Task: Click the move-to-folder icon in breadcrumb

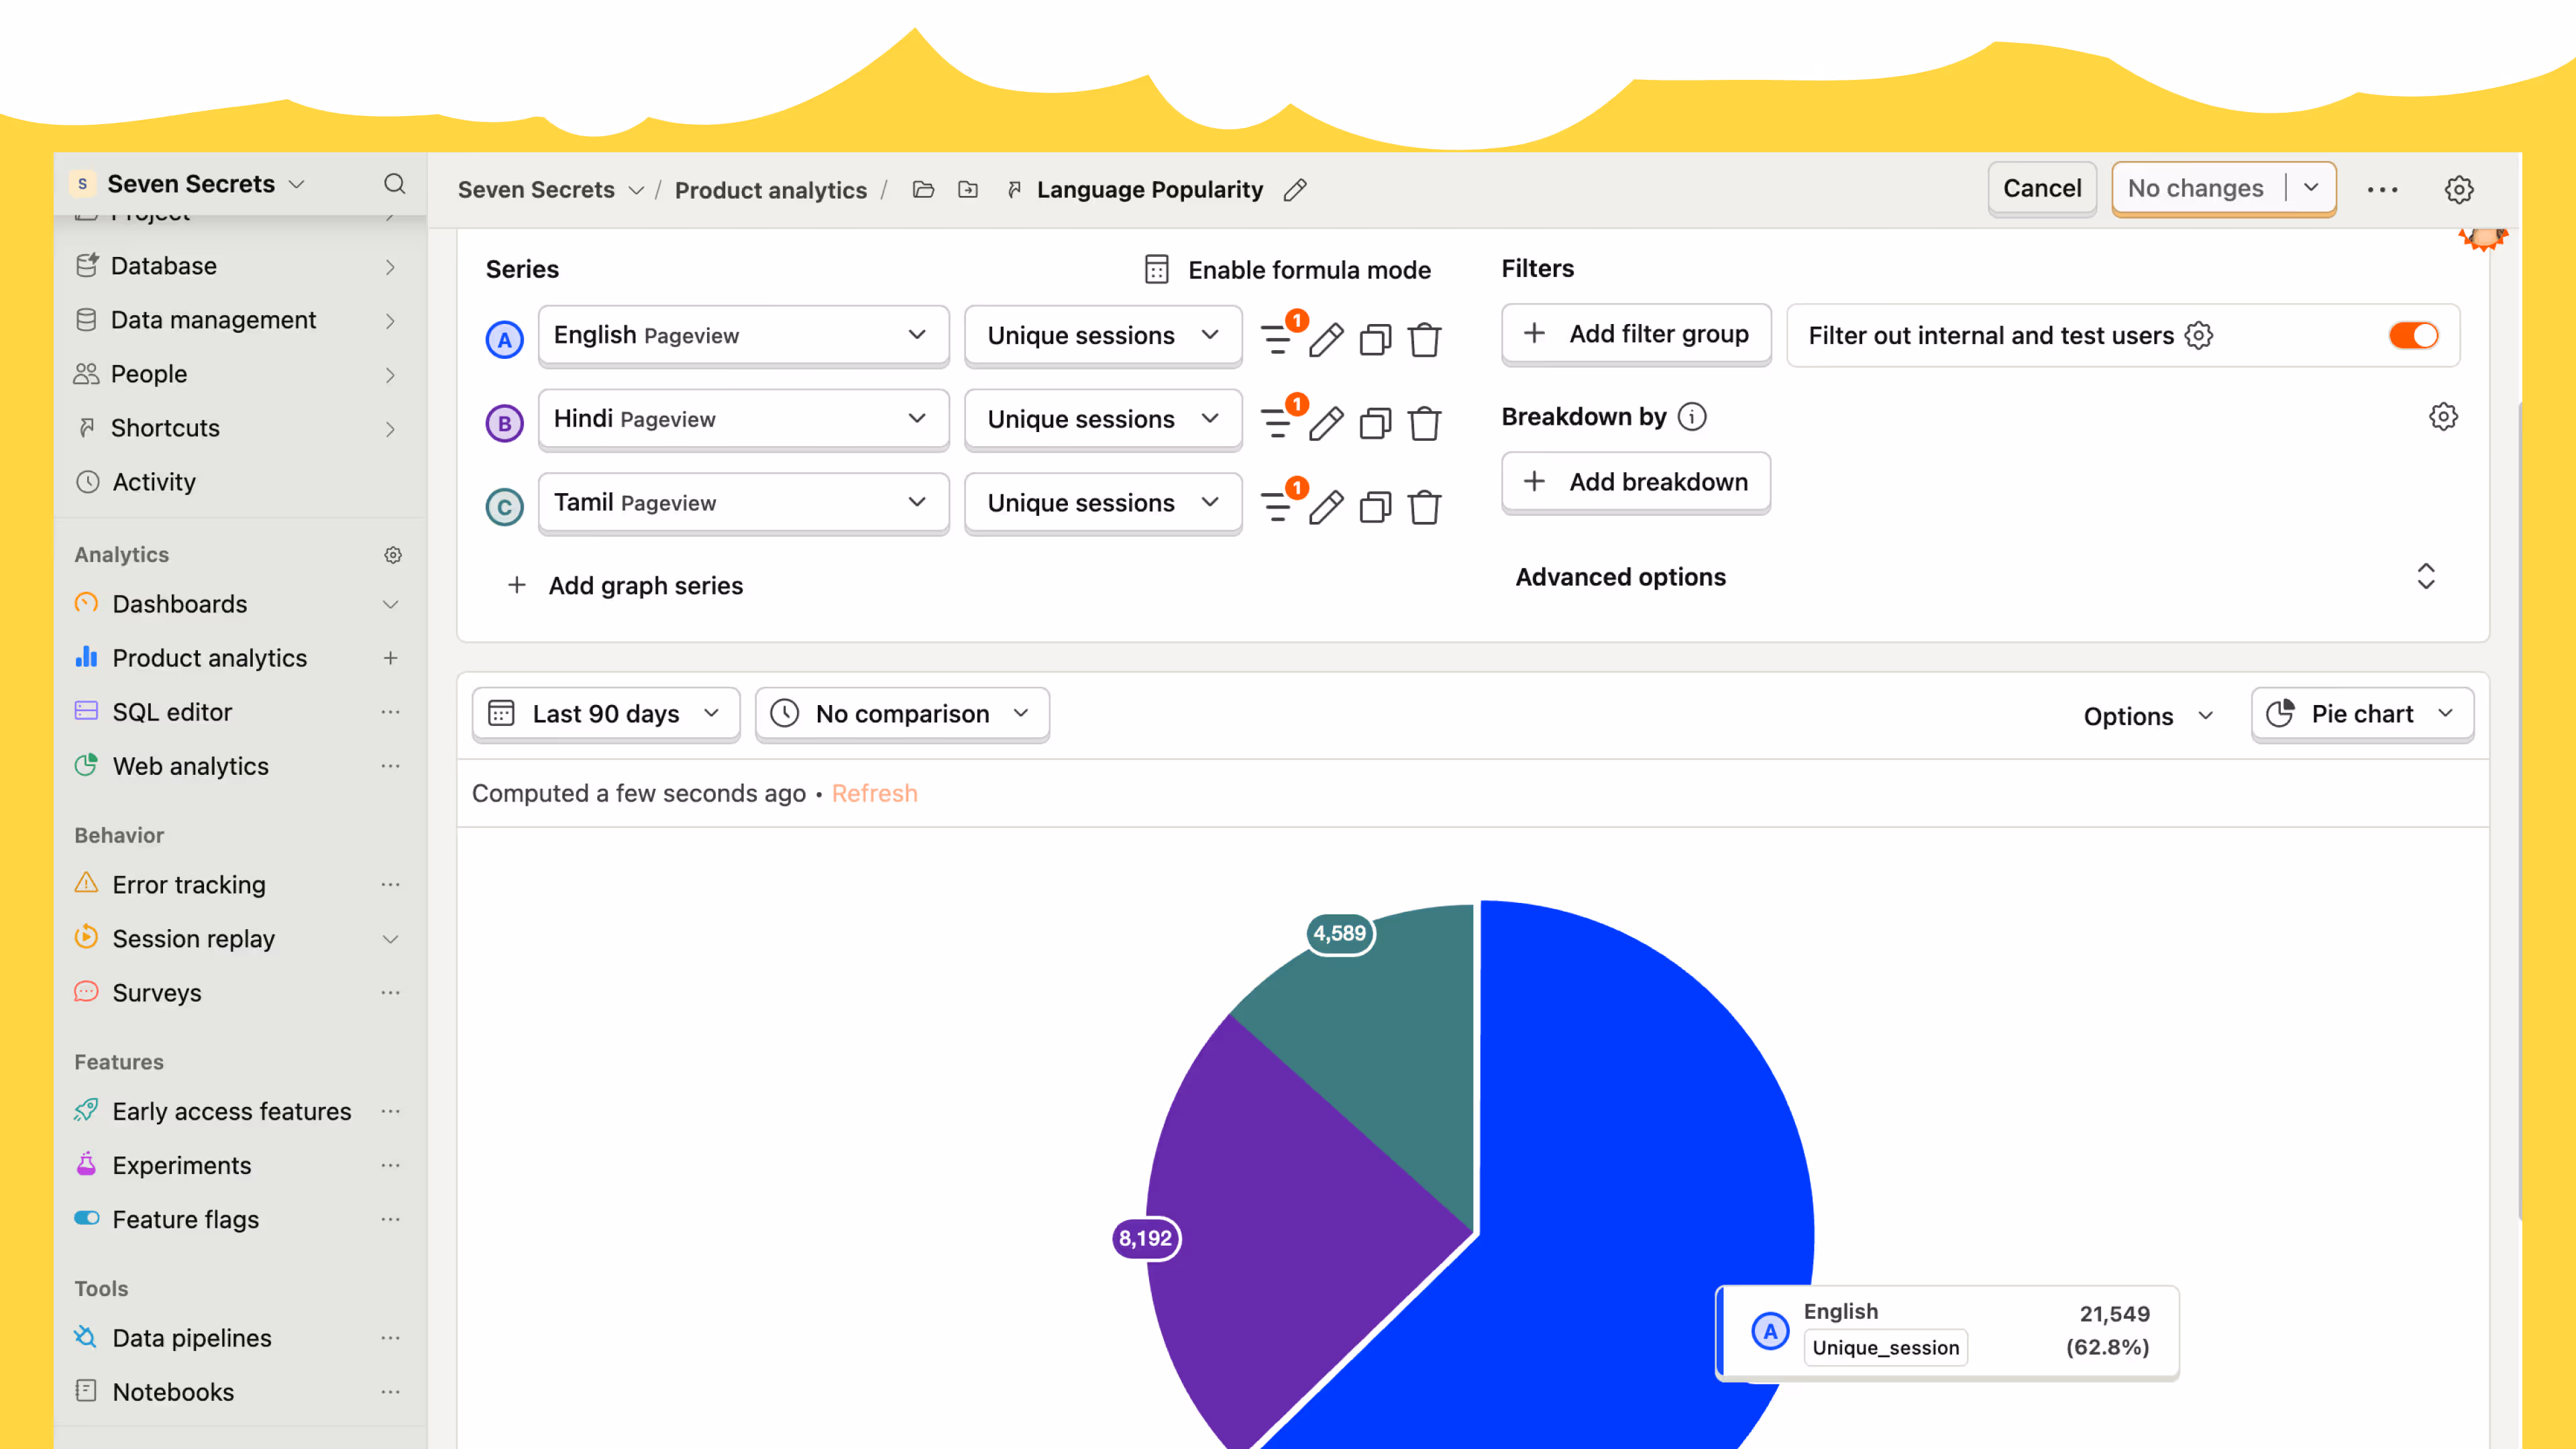Action: [x=968, y=190]
